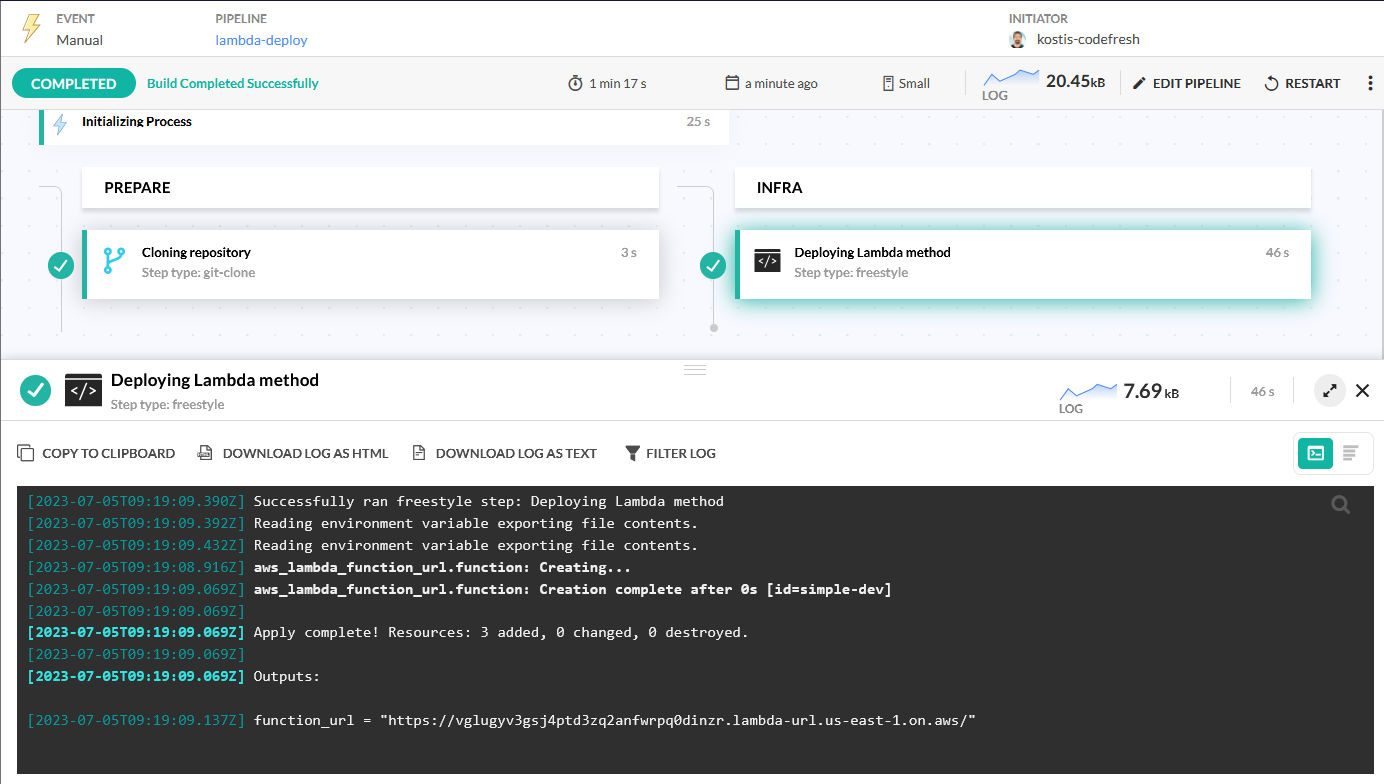Switch to terminal log view

[1316, 453]
